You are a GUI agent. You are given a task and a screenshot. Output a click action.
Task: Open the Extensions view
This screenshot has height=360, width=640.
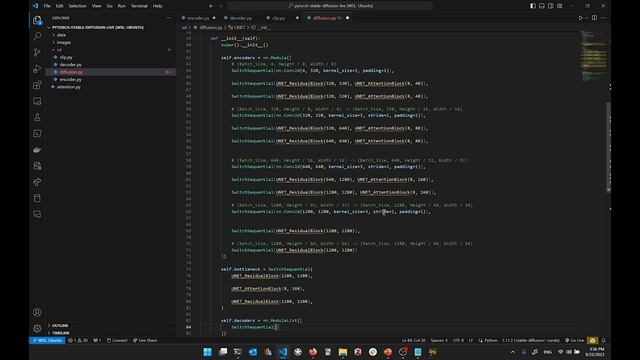(x=37, y=85)
